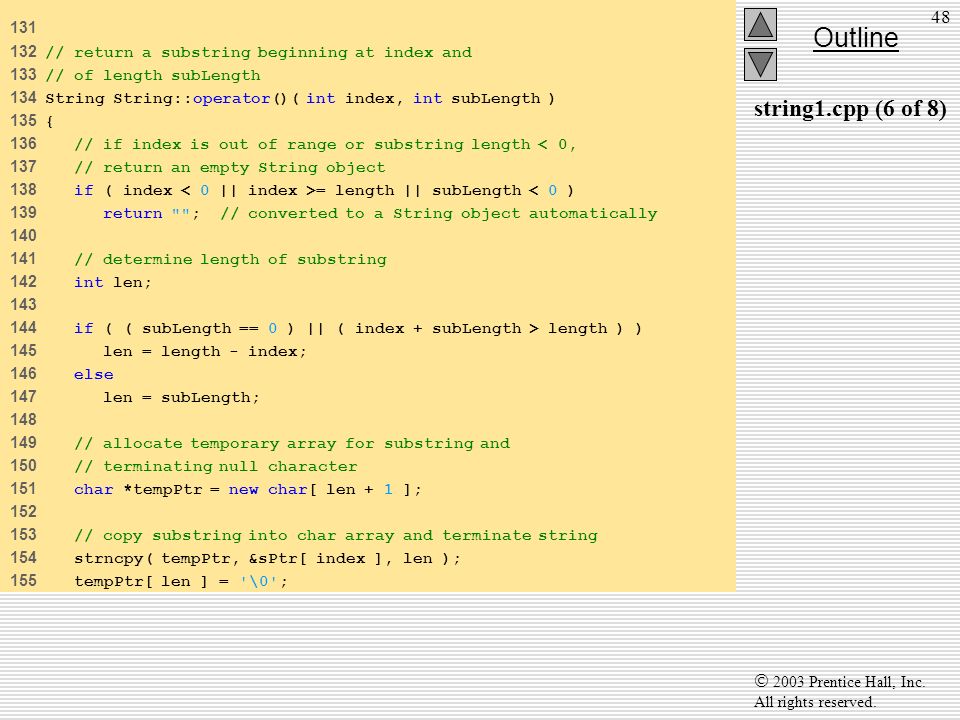Click 'len = length - index;' statement
Screen dimensions: 960x720
pos(204,351)
